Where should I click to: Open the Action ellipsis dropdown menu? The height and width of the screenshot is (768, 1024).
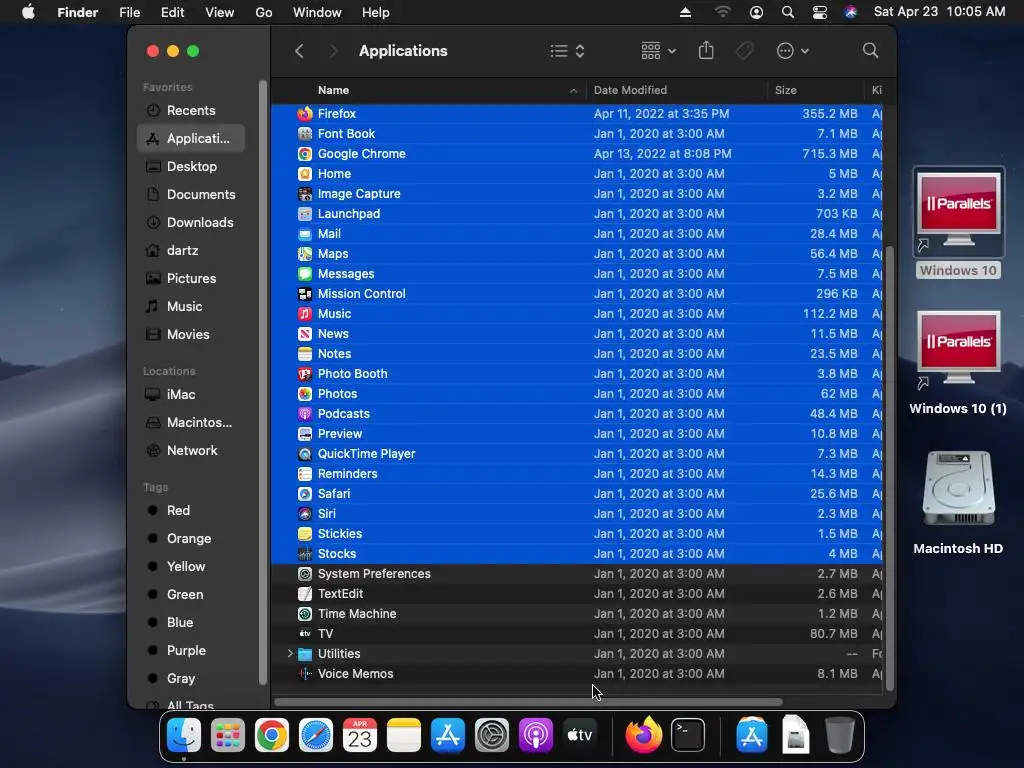(x=793, y=51)
